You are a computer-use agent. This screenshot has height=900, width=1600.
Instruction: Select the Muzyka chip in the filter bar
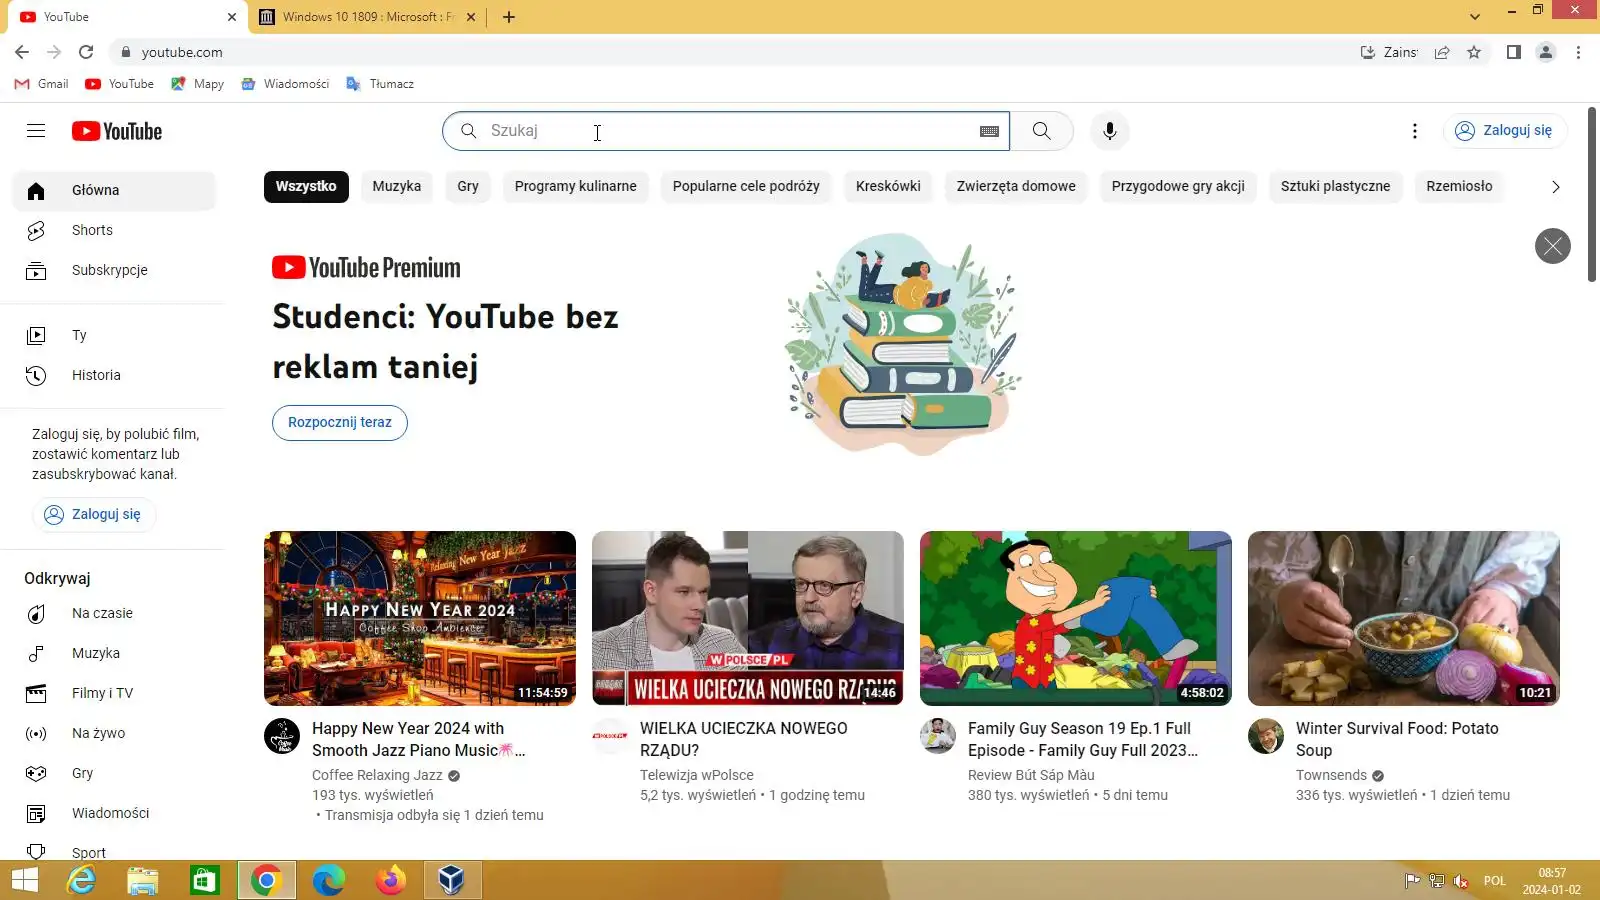(397, 187)
